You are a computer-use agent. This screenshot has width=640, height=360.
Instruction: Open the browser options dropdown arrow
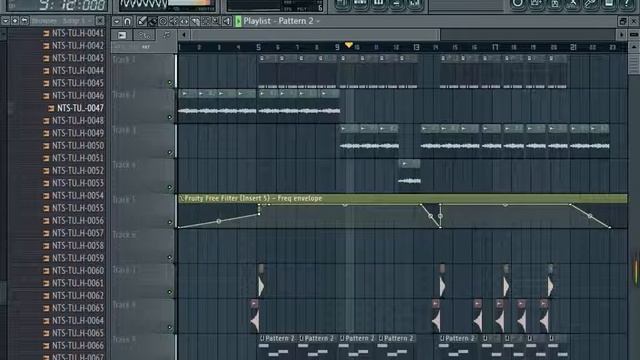point(5,20)
